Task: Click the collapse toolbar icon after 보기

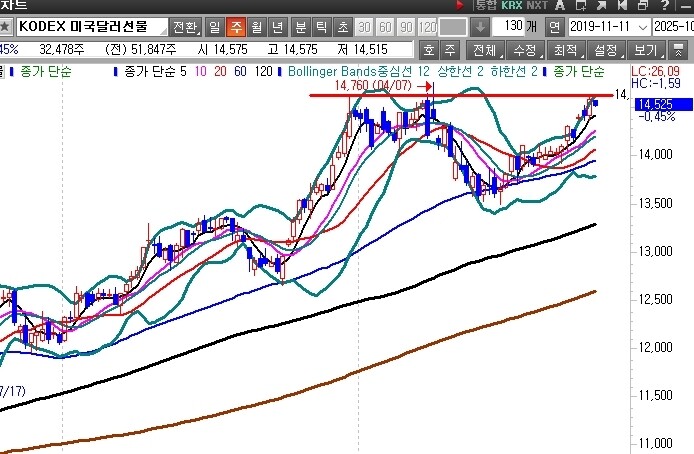Action: click(x=678, y=50)
